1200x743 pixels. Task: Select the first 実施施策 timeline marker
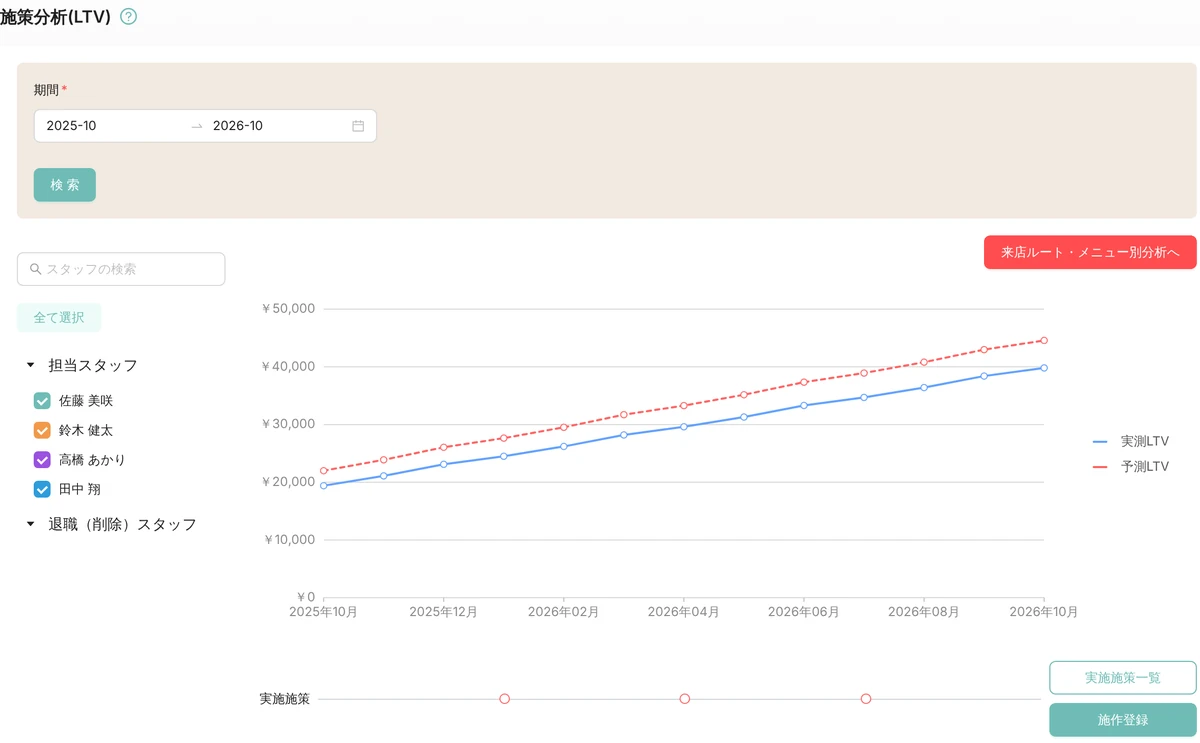[x=505, y=699]
